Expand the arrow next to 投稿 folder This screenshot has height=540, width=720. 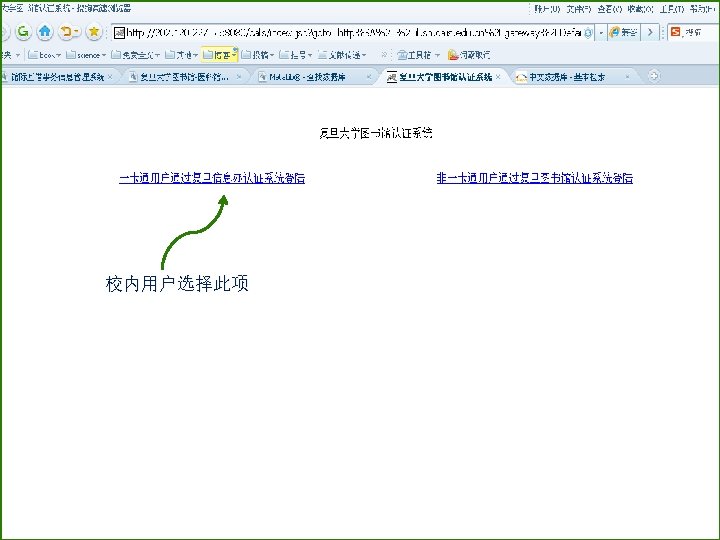click(x=272, y=56)
